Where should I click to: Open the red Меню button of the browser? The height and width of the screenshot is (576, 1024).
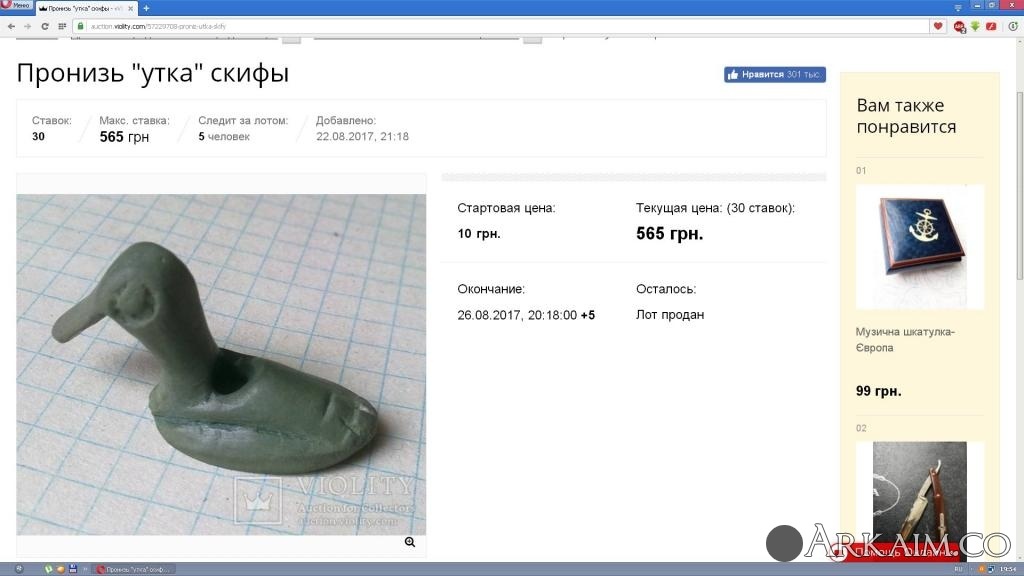coord(18,6)
